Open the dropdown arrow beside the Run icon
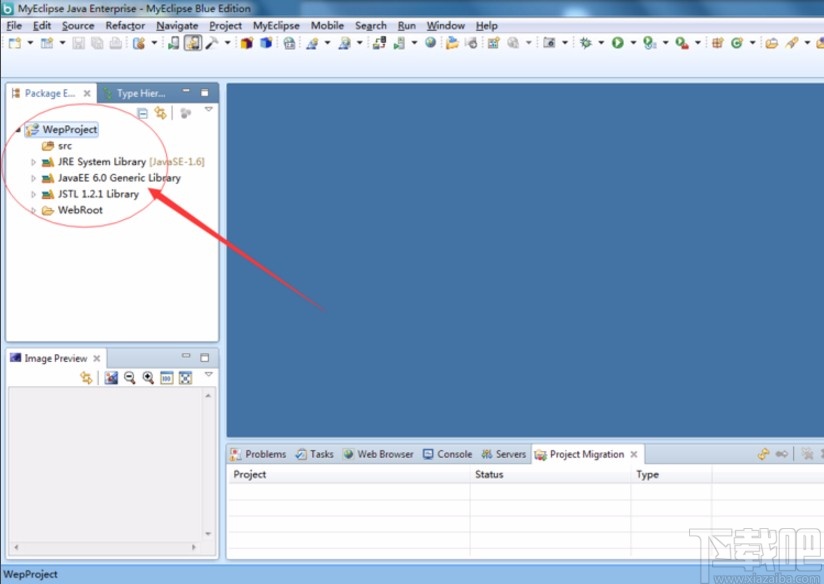Image resolution: width=824 pixels, height=584 pixels. pos(633,43)
